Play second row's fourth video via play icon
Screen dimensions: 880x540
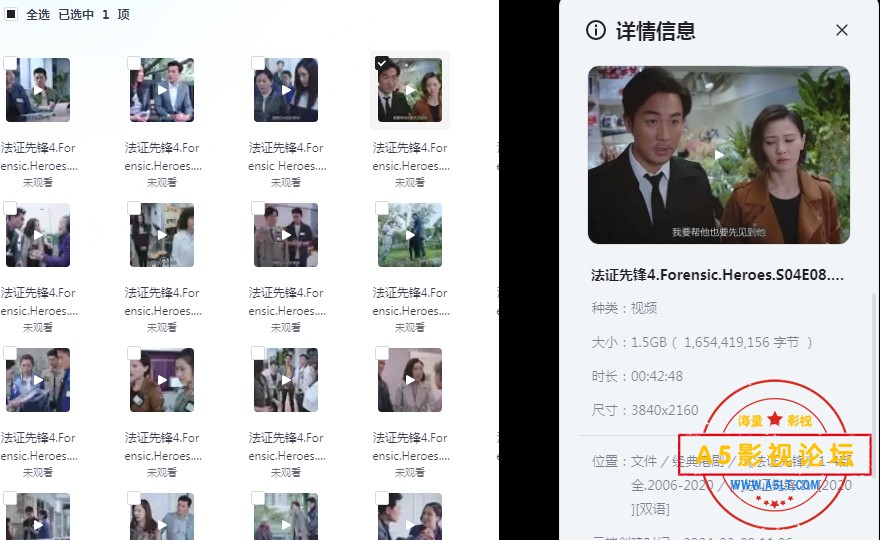click(410, 235)
